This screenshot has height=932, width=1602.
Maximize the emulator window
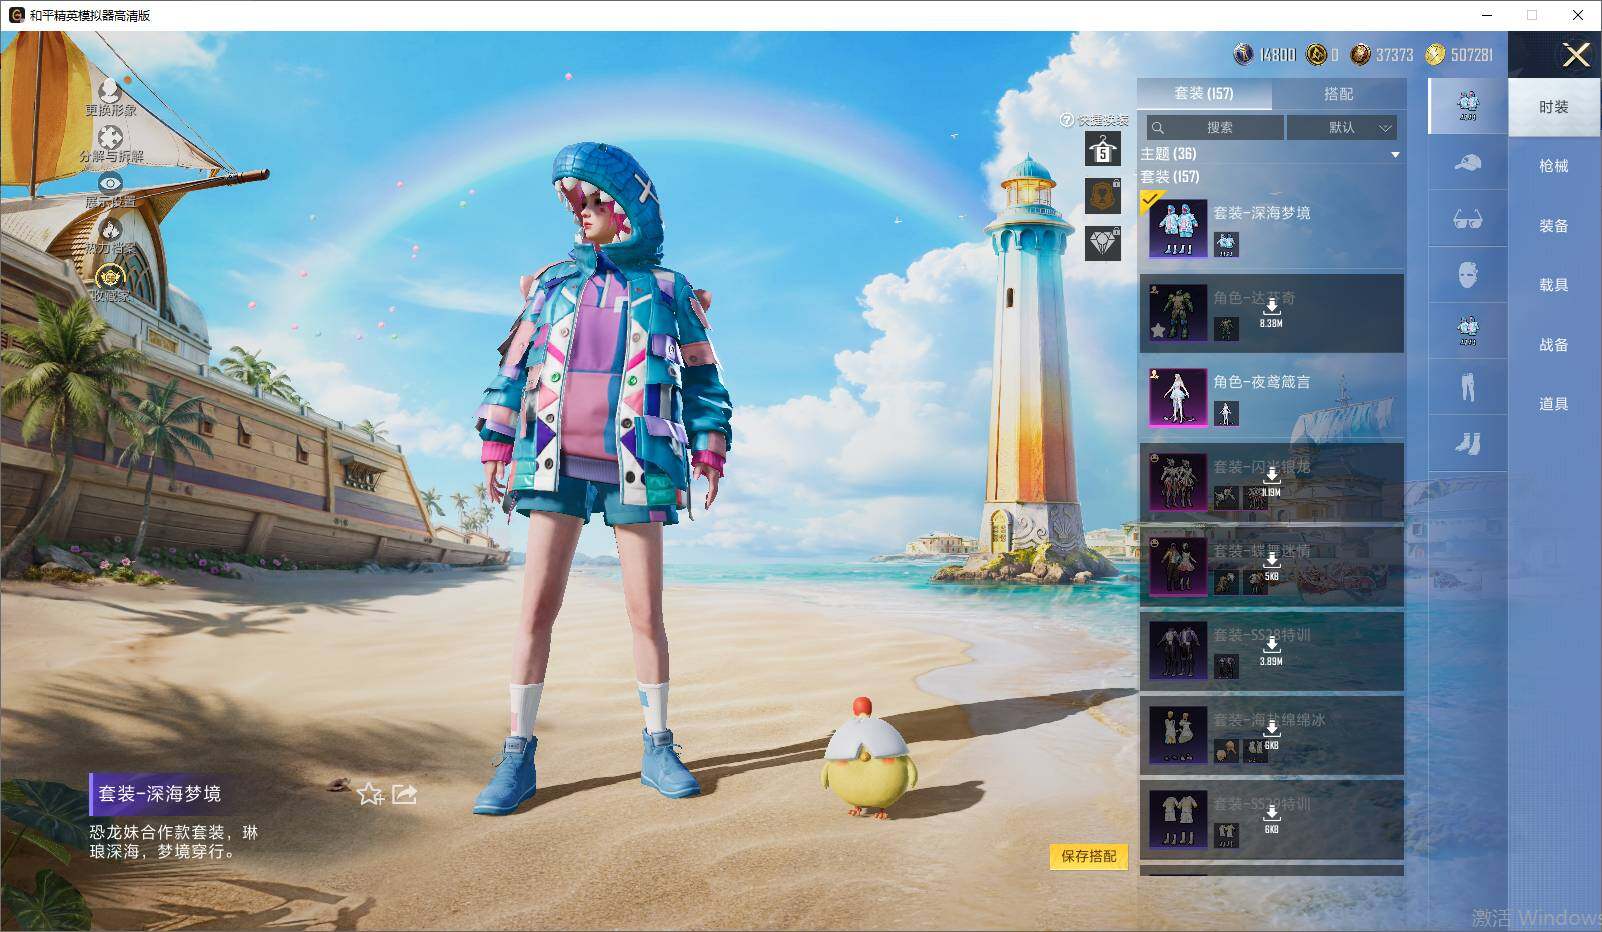pyautogui.click(x=1532, y=15)
